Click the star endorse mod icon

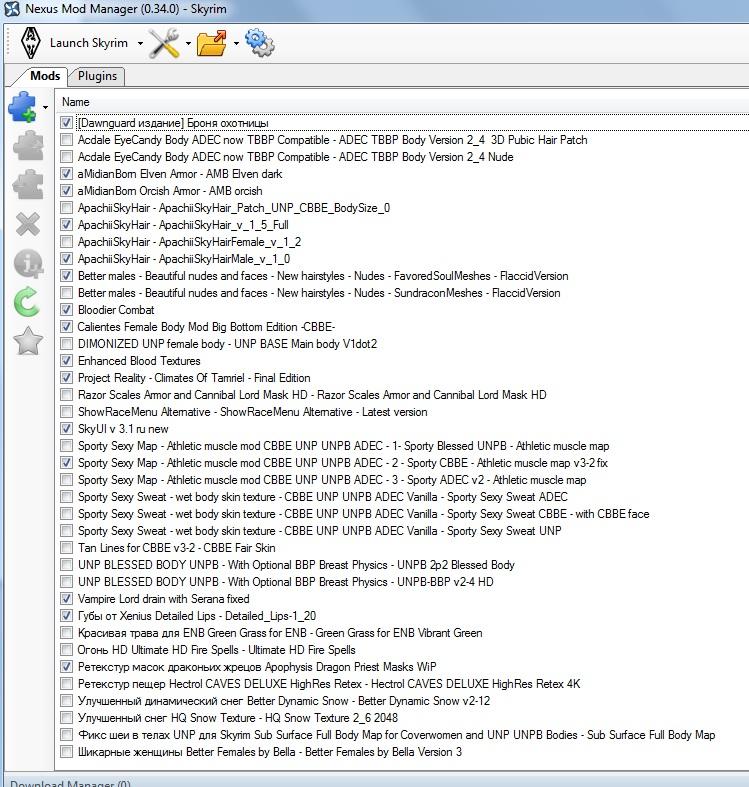28,341
